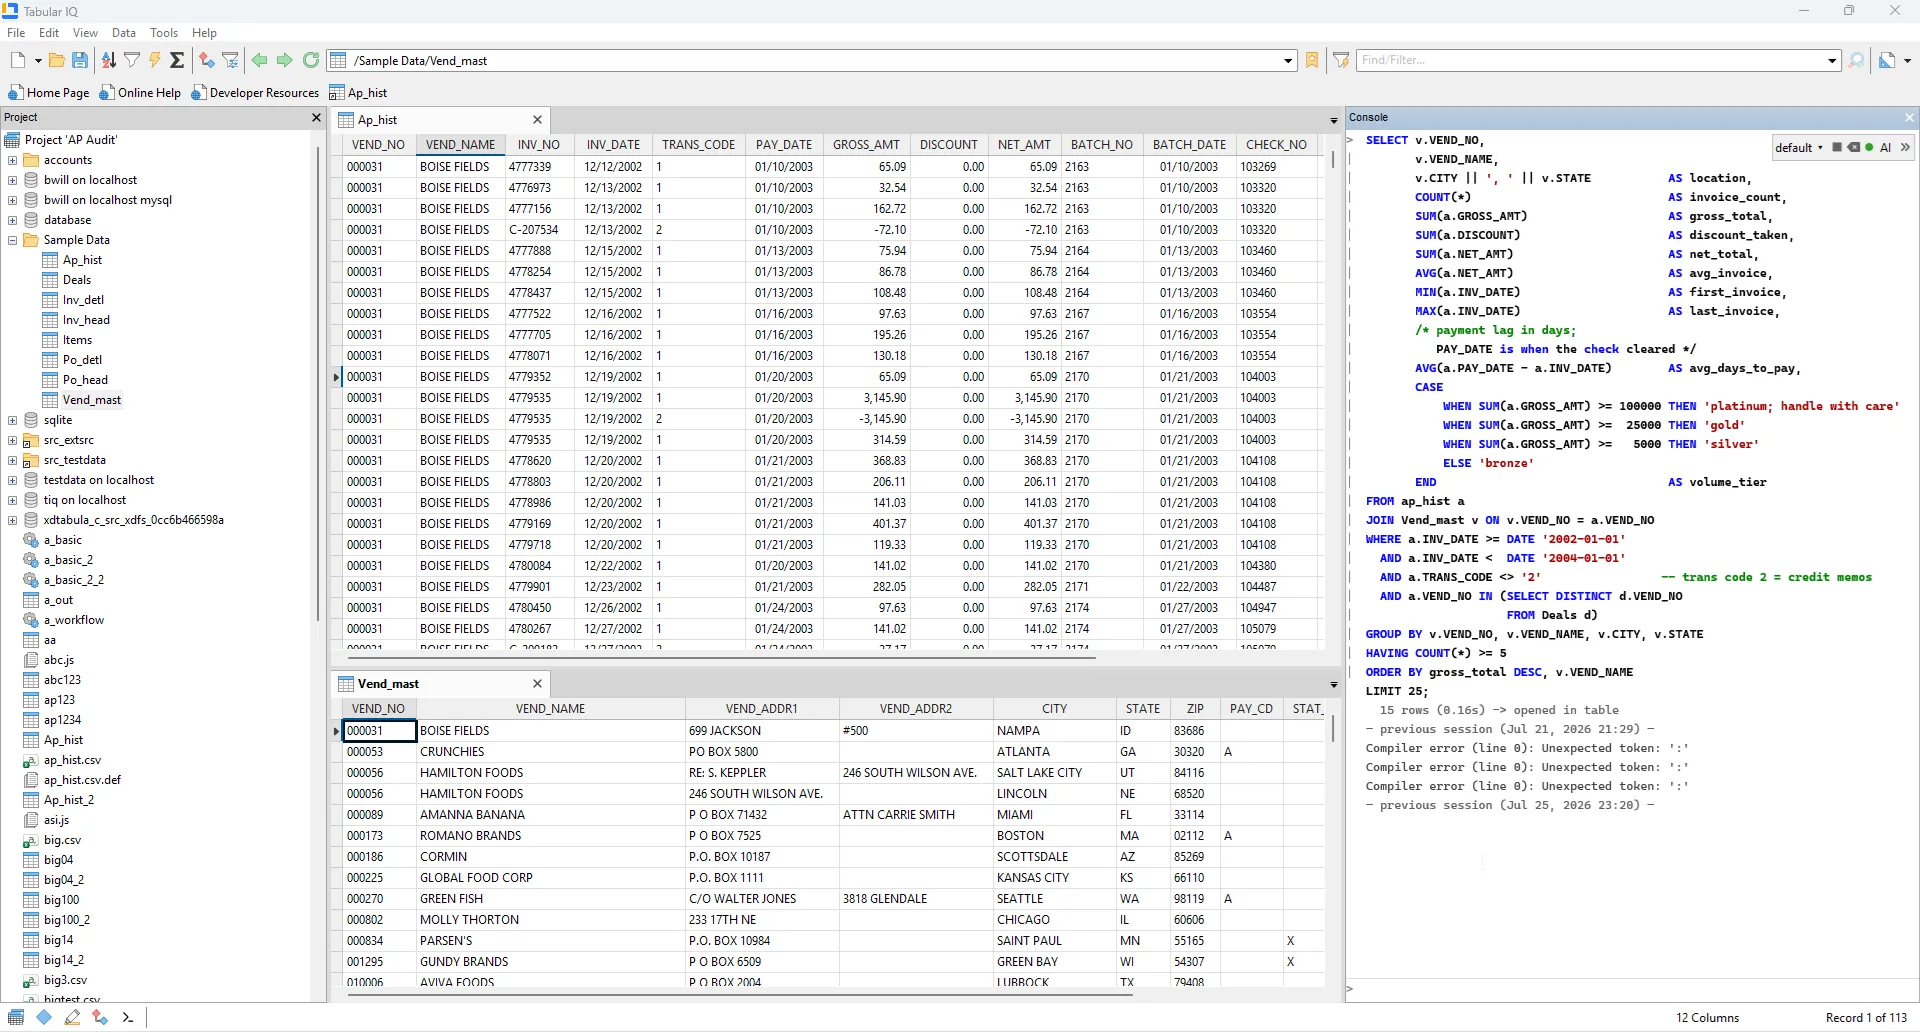Open the Vend_mast pane menu arrow
1920x1032 pixels.
[1333, 684]
